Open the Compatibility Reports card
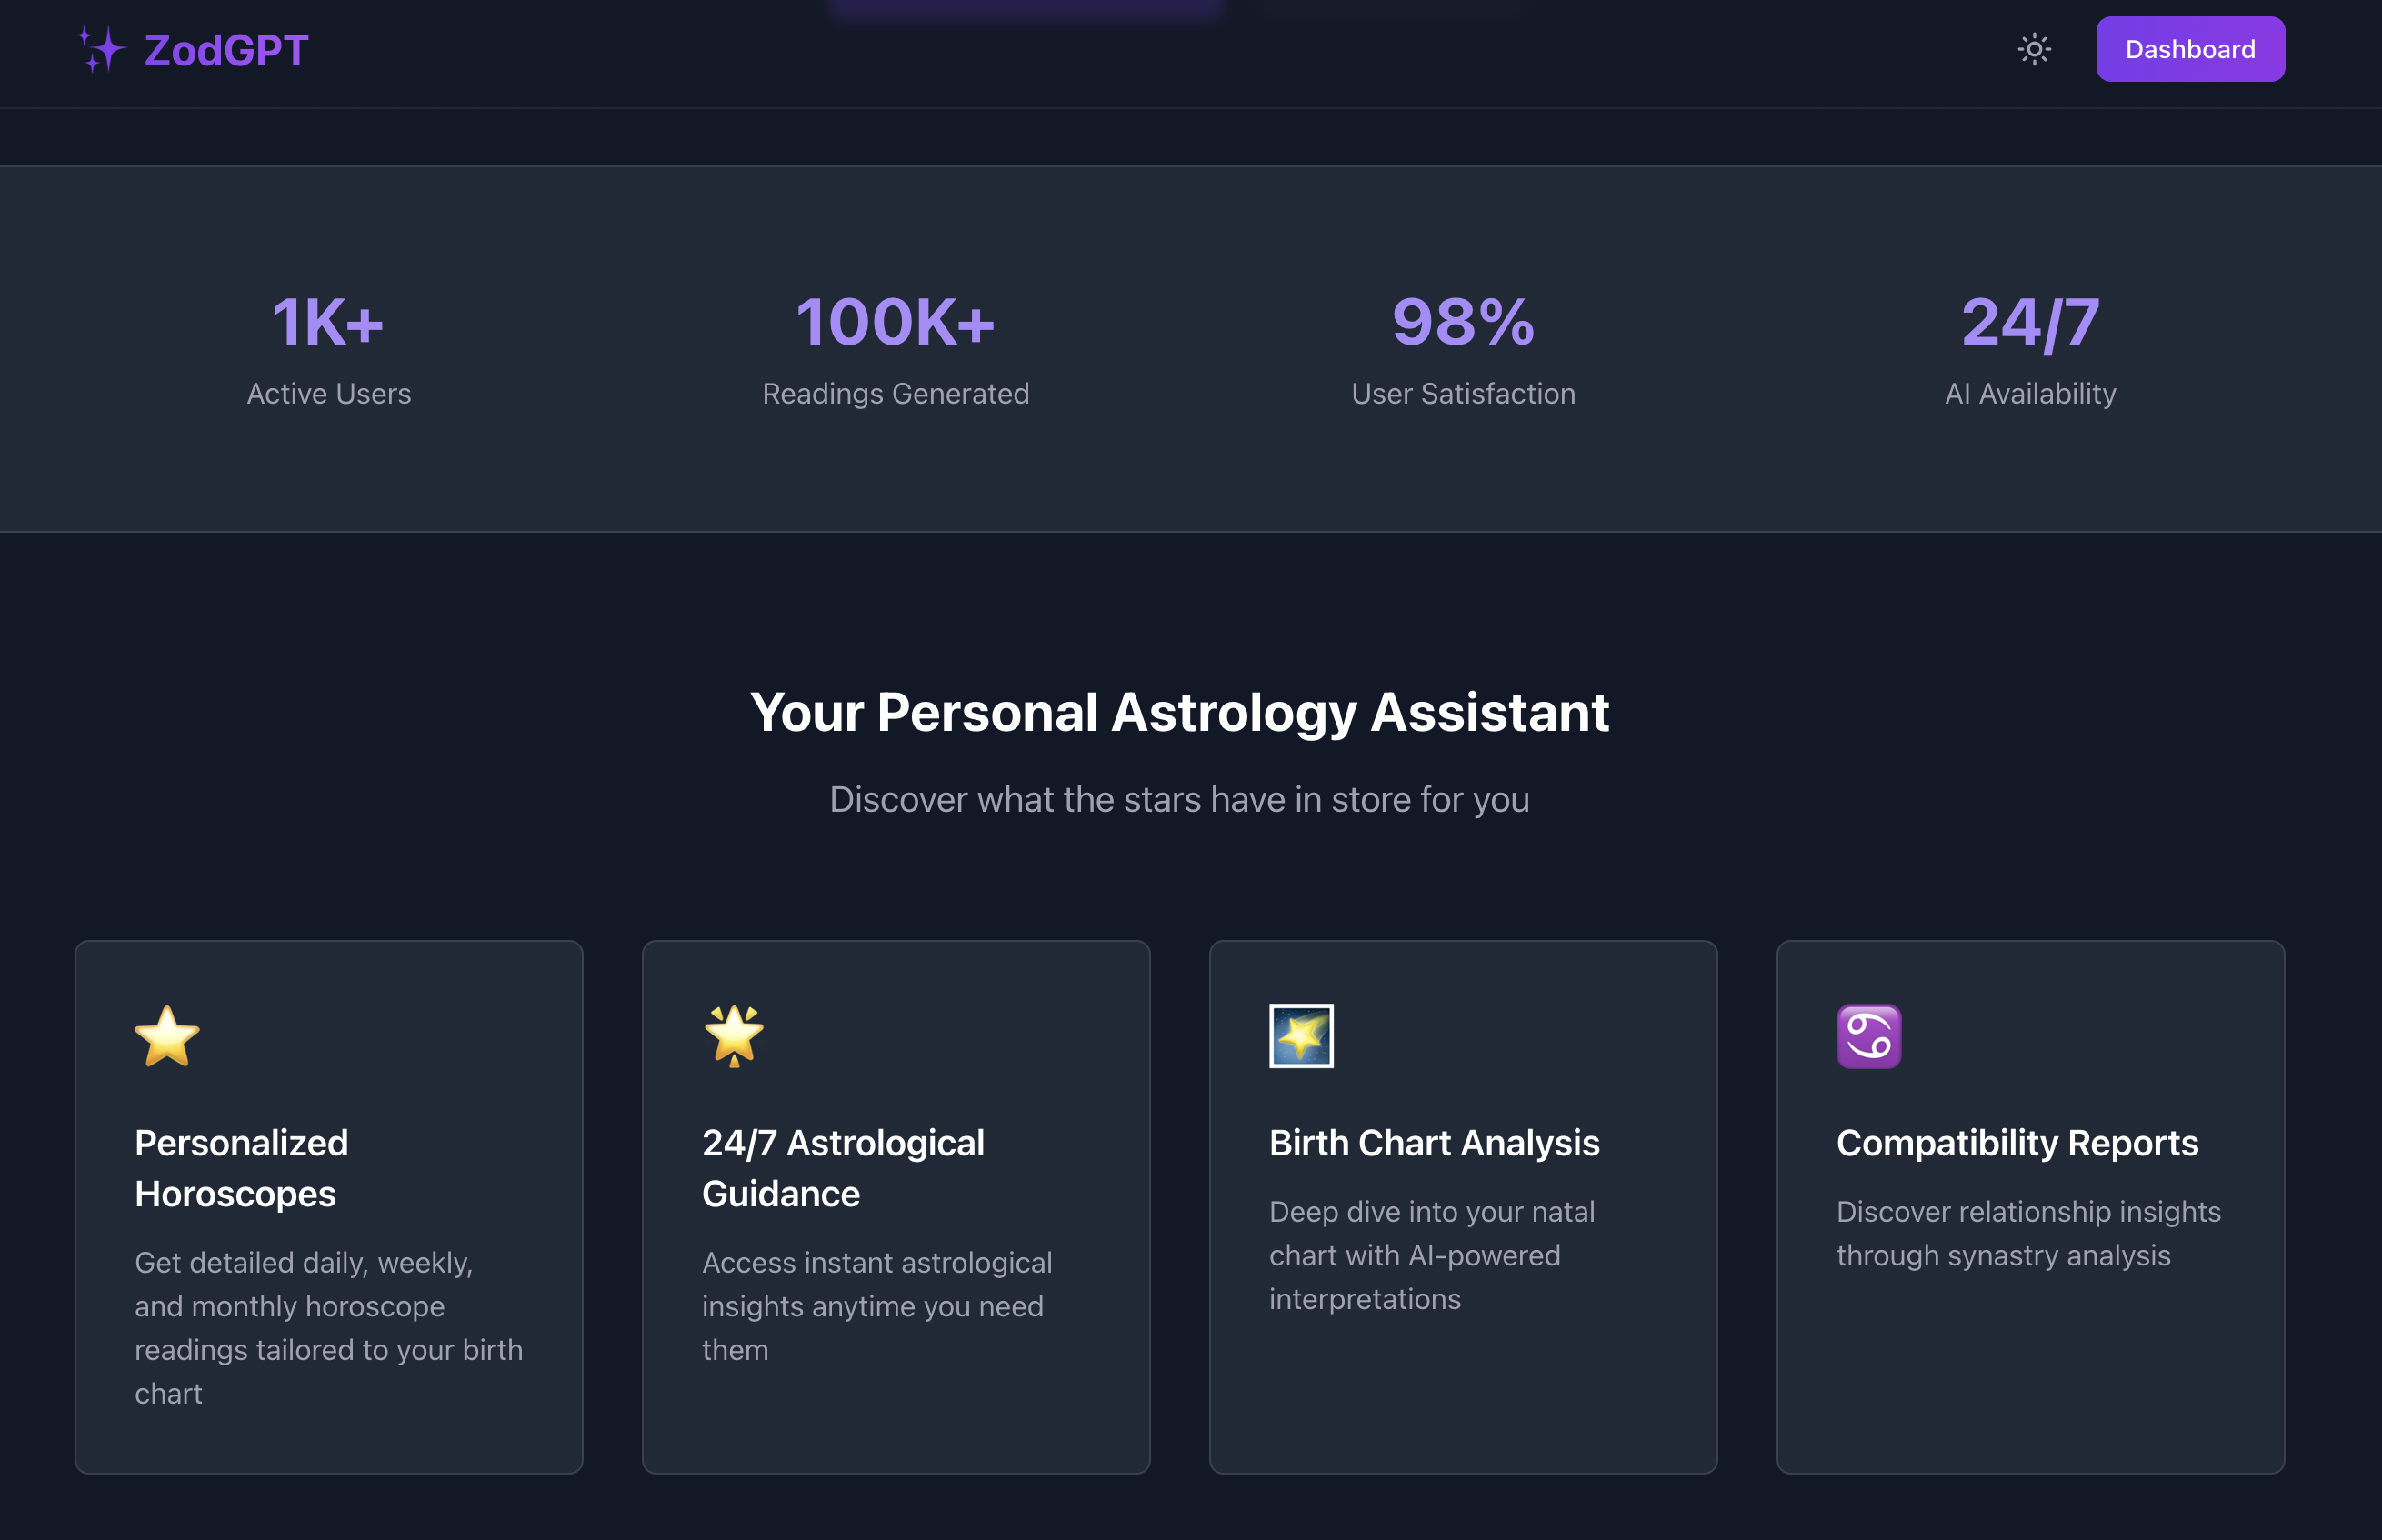2382x1540 pixels. click(x=2030, y=1206)
